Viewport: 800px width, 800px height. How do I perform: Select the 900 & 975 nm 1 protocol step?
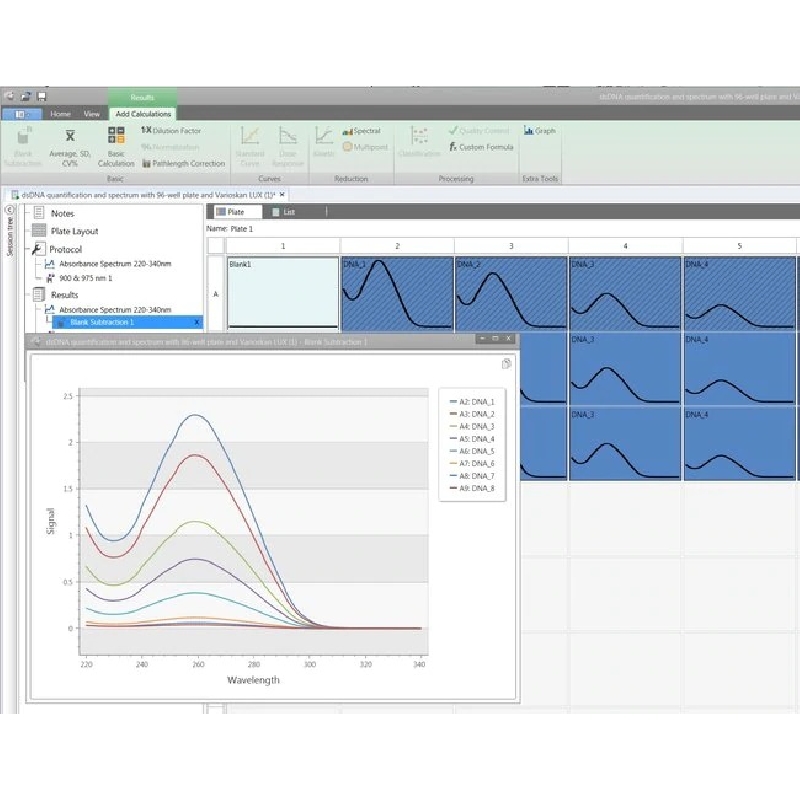pos(86,277)
